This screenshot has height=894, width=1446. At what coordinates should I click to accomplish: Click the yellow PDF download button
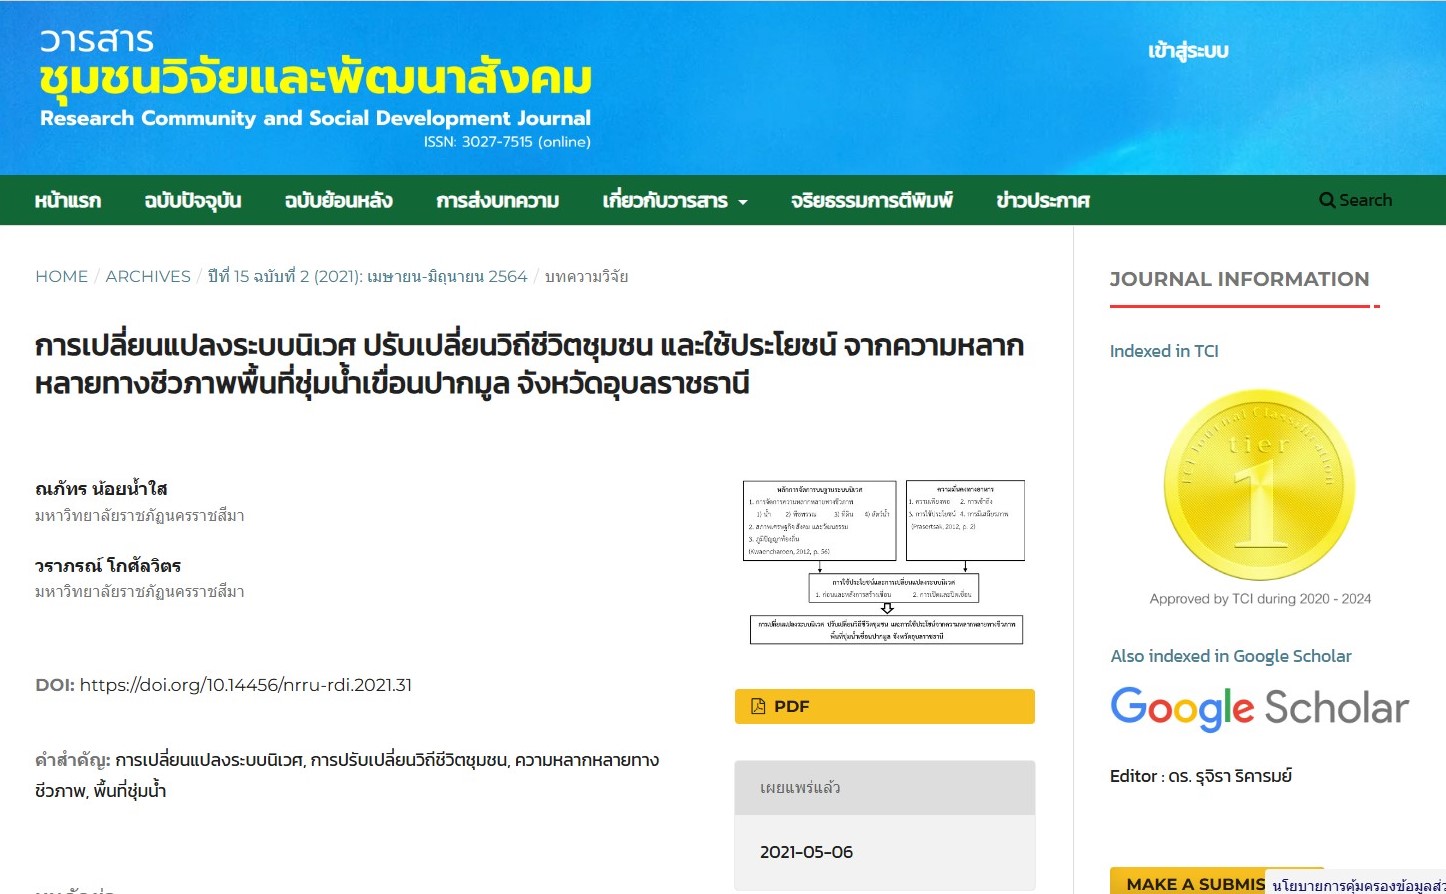[x=884, y=706]
